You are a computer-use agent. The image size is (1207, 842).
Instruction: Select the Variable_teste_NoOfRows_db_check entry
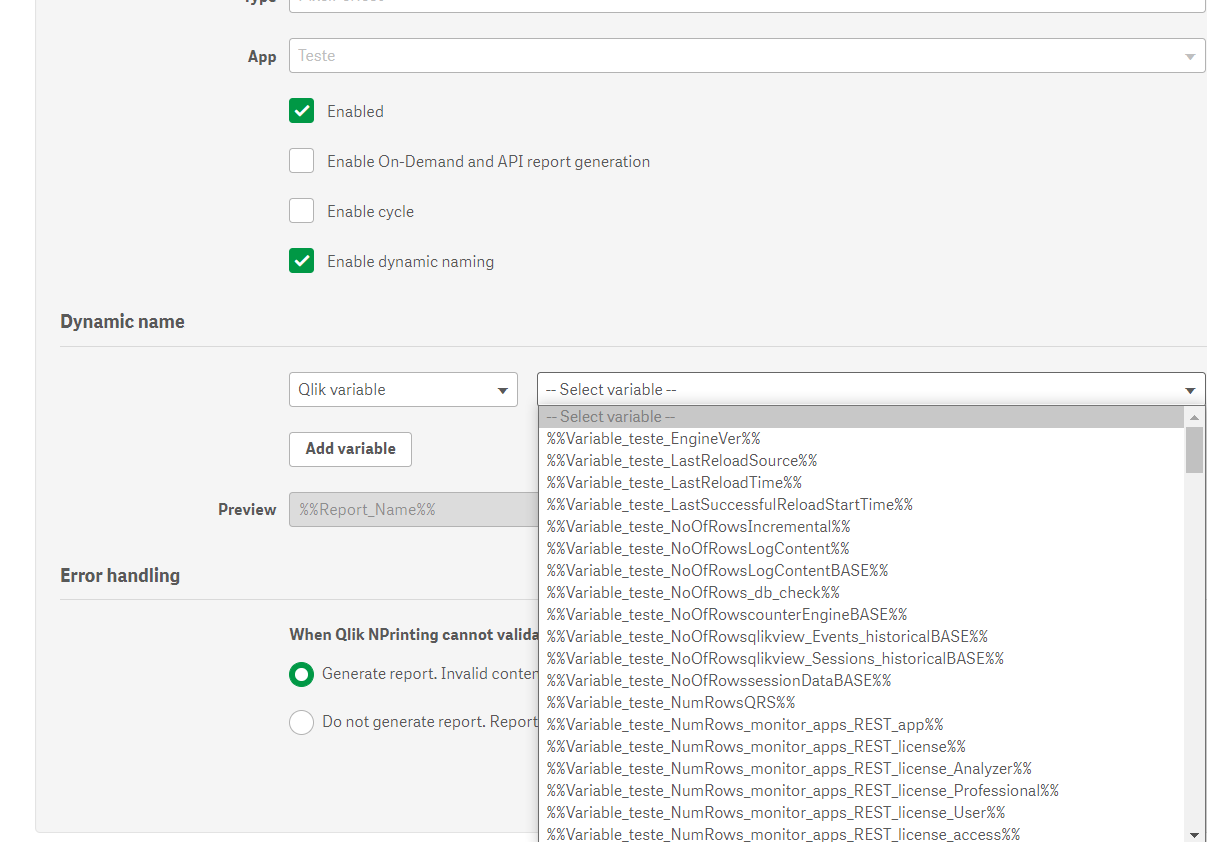[692, 592]
